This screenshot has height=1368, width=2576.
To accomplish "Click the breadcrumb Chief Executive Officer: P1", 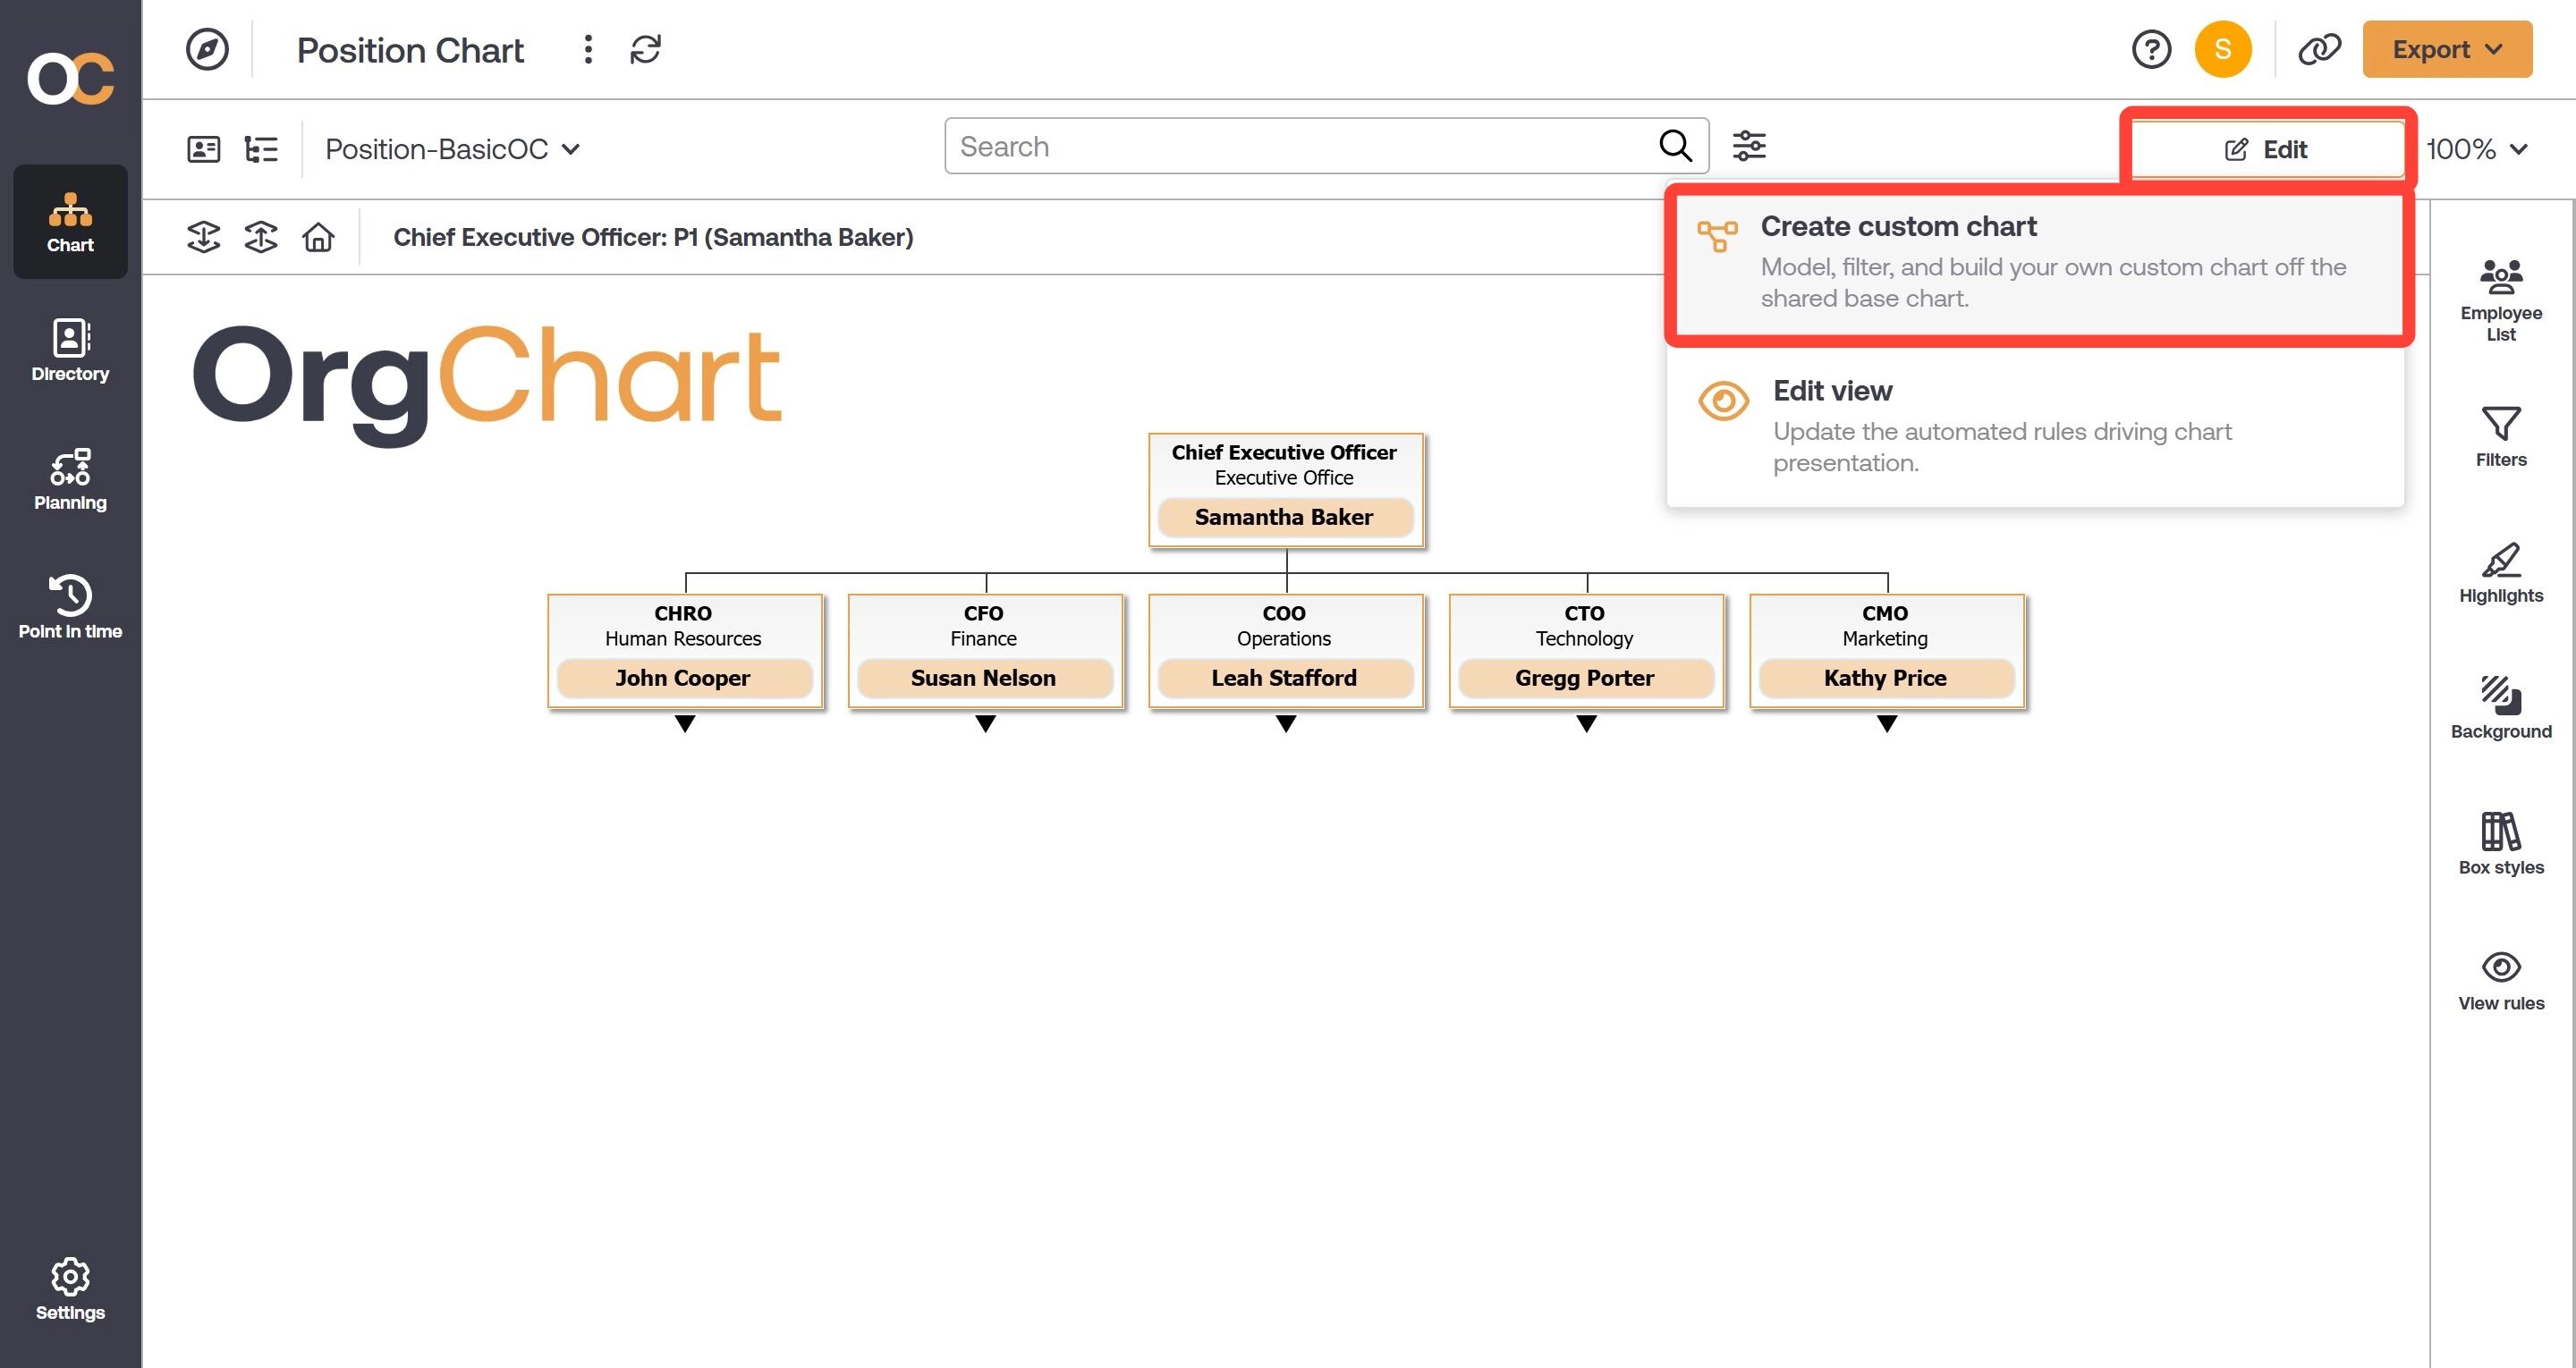I will click(653, 237).
